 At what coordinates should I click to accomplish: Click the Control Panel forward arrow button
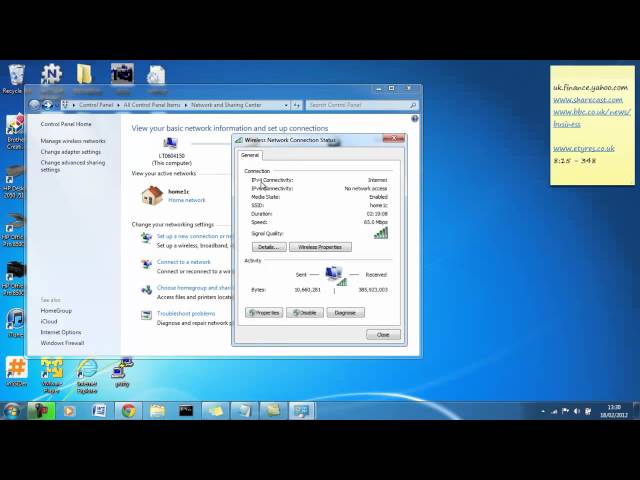click(48, 105)
